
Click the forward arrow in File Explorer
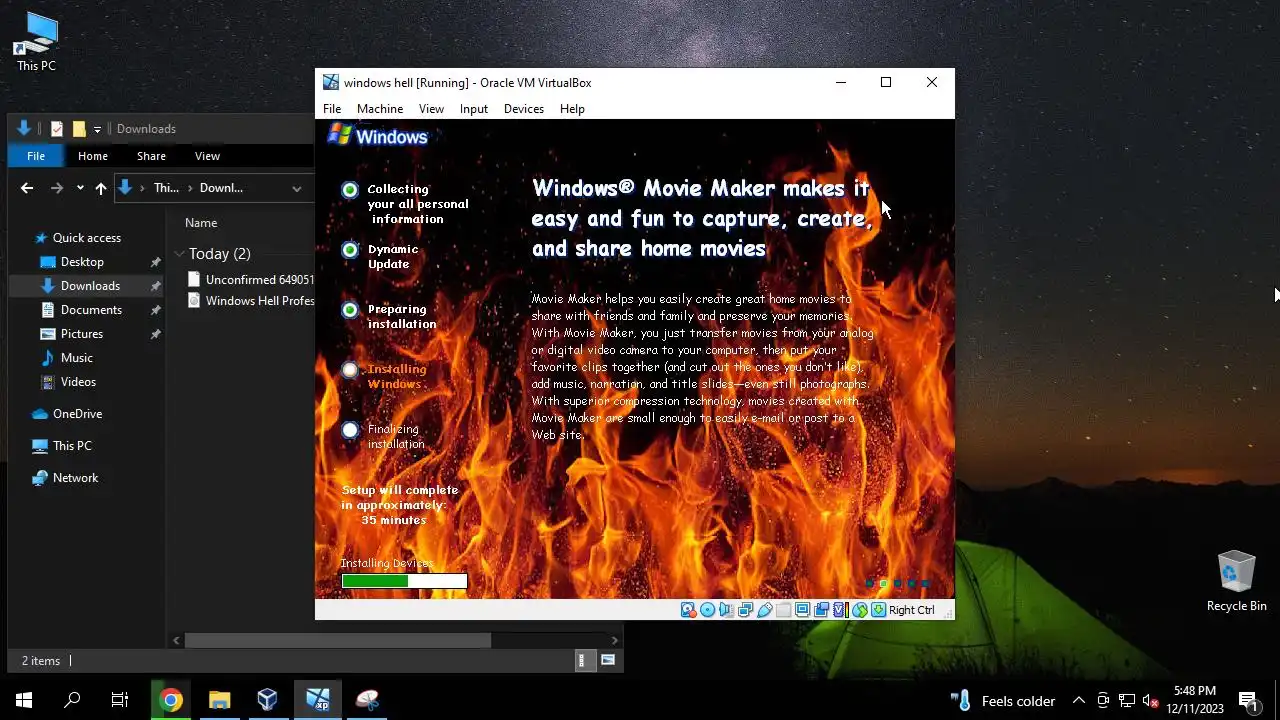[x=57, y=188]
